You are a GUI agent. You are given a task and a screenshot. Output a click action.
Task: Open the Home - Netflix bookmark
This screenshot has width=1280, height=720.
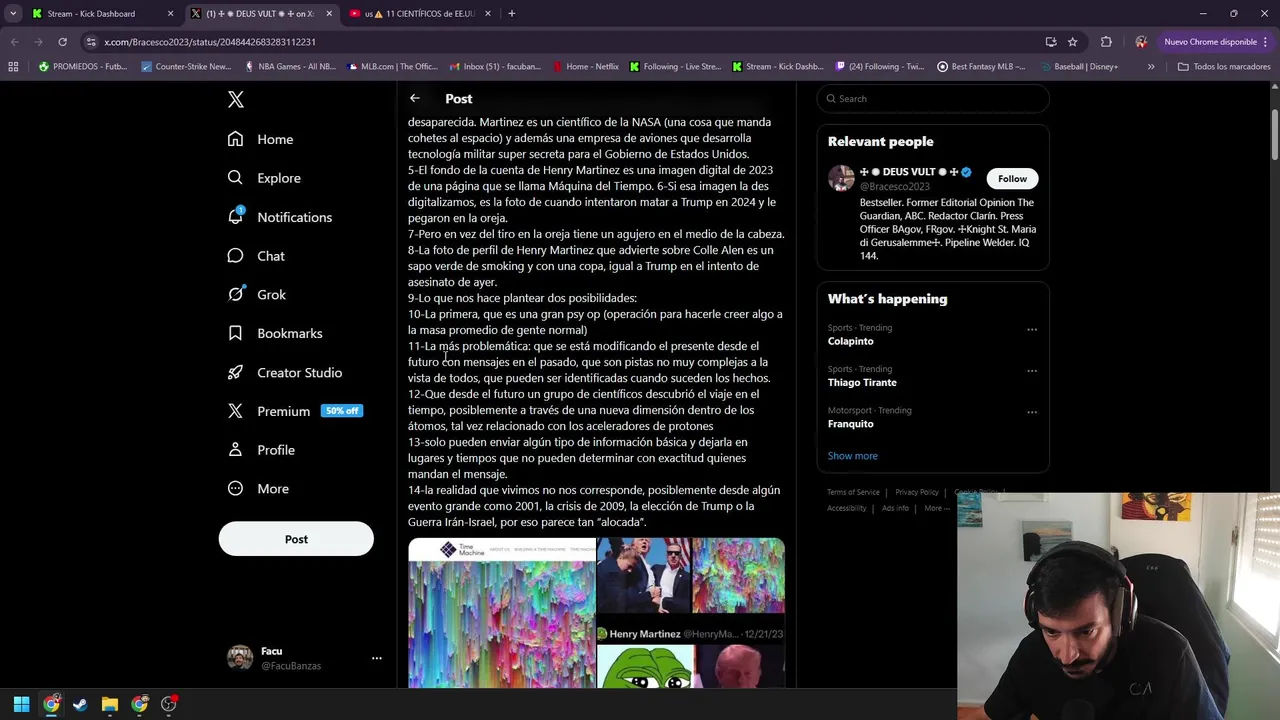pos(584,67)
